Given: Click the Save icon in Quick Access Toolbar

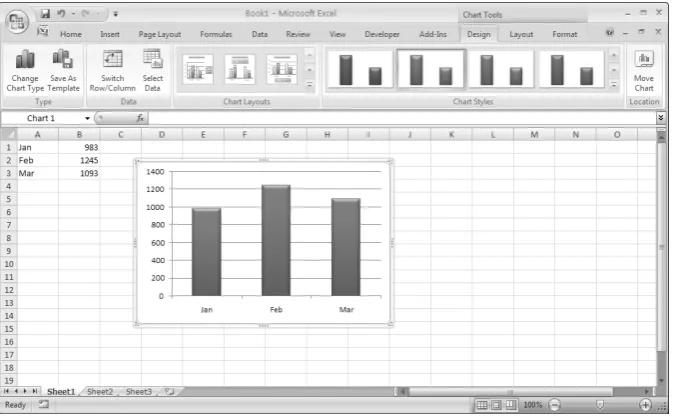Looking at the screenshot, I should [x=45, y=14].
